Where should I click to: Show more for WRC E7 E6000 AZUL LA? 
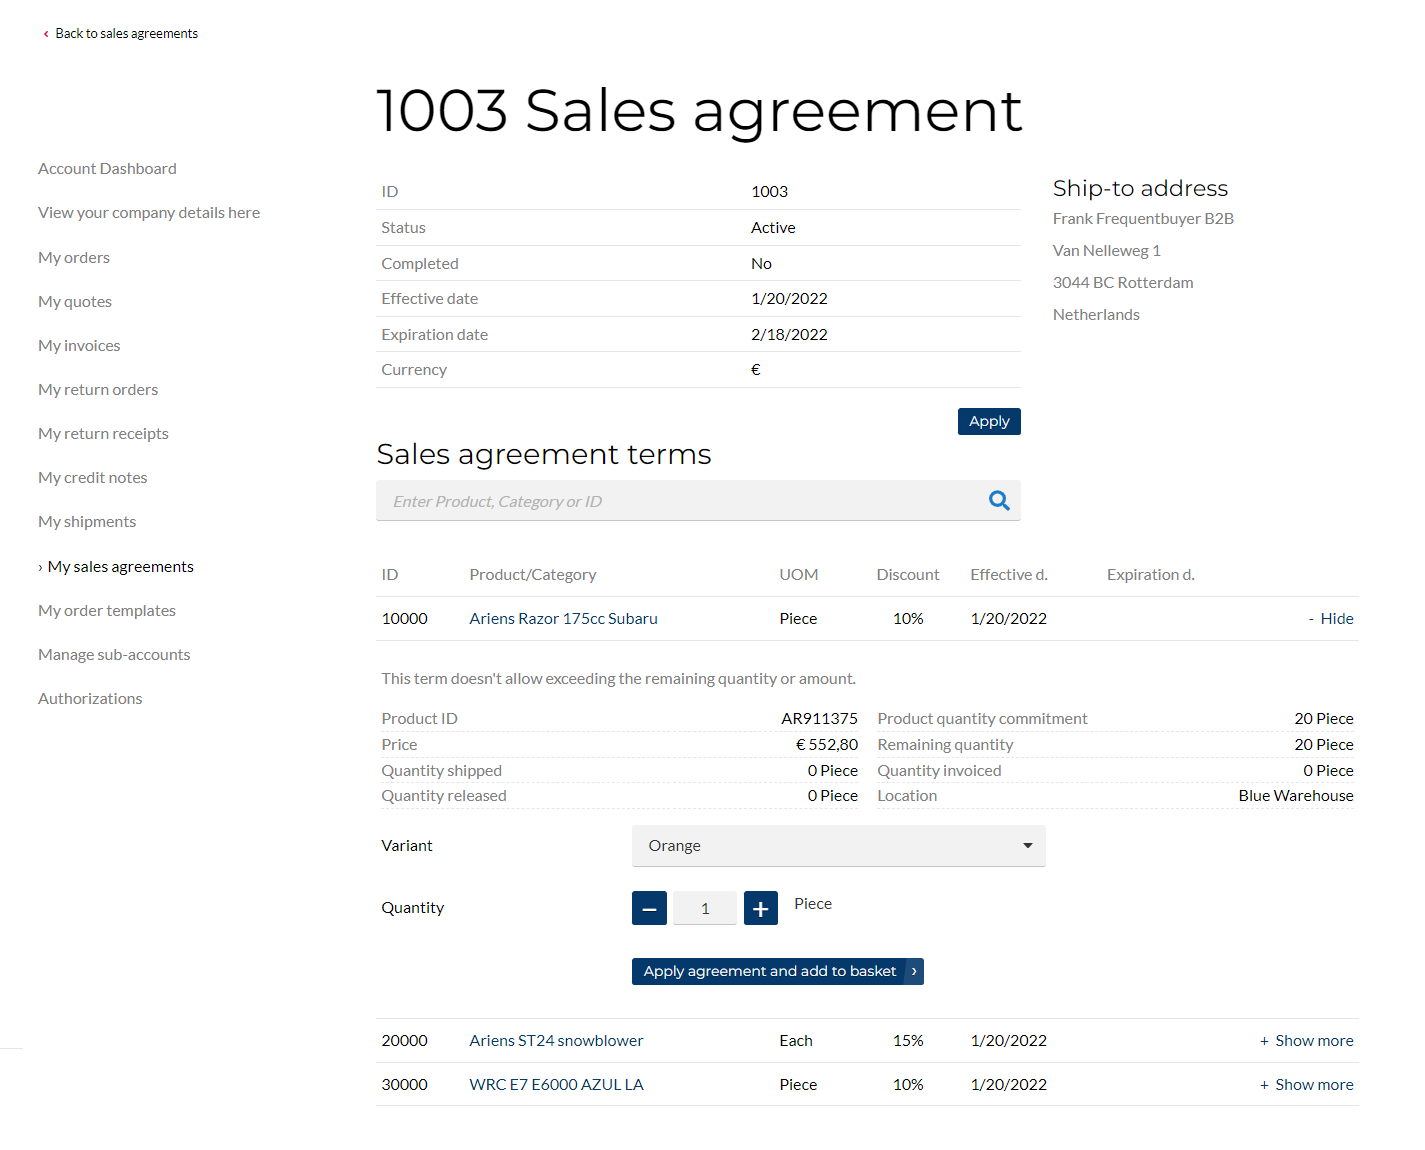coord(1306,1085)
